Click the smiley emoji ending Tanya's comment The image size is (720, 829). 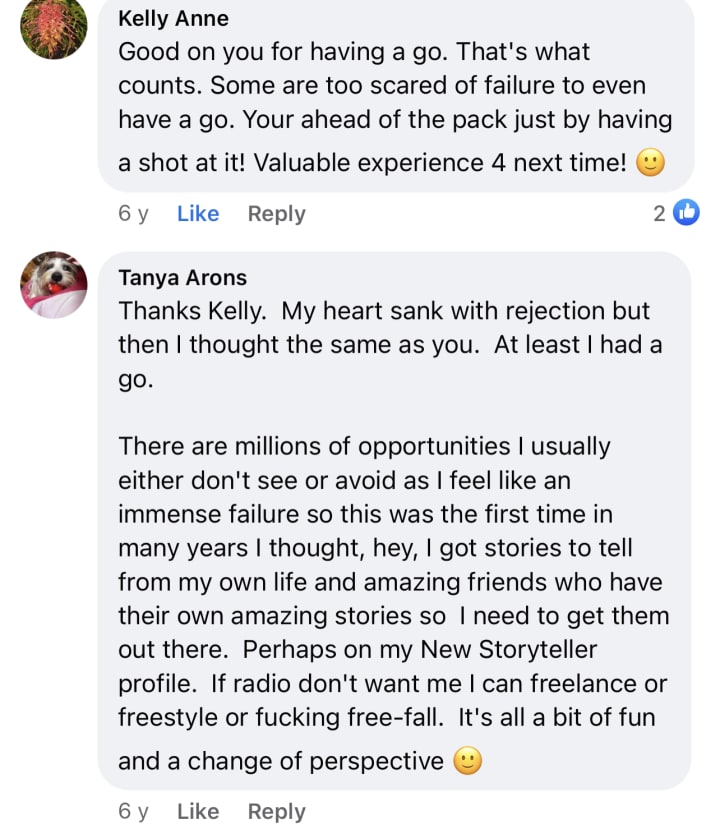pos(468,761)
